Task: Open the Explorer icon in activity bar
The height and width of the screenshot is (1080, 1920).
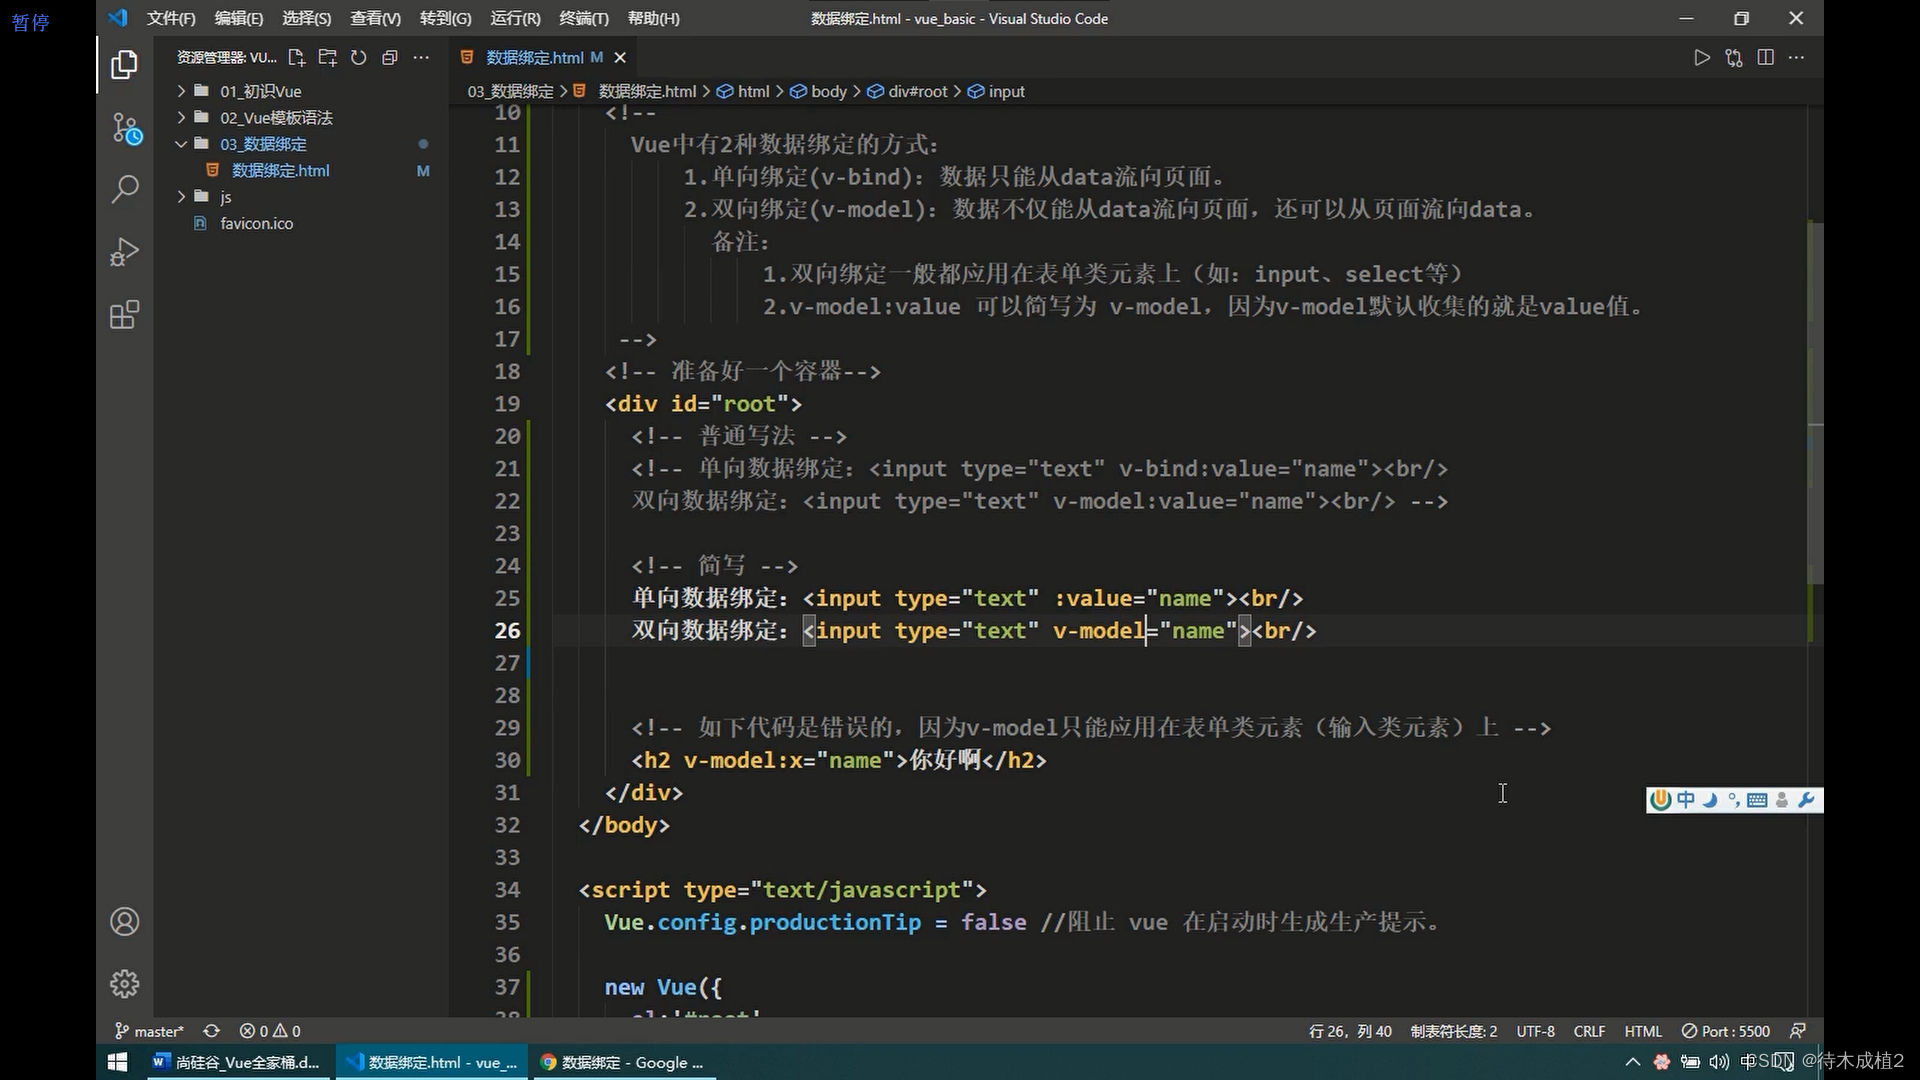Action: [124, 62]
